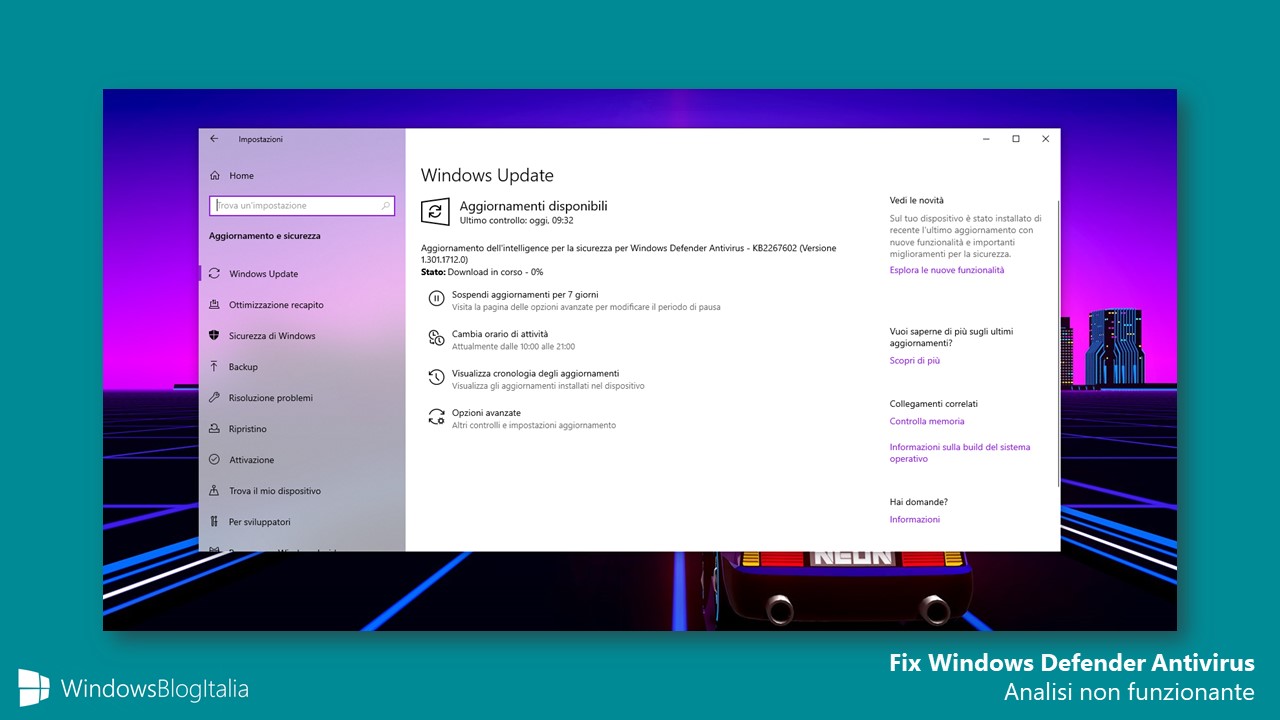Viewport: 1280px width, 720px height.
Task: Click the Trova il mio dispositivo icon
Action: (x=214, y=490)
